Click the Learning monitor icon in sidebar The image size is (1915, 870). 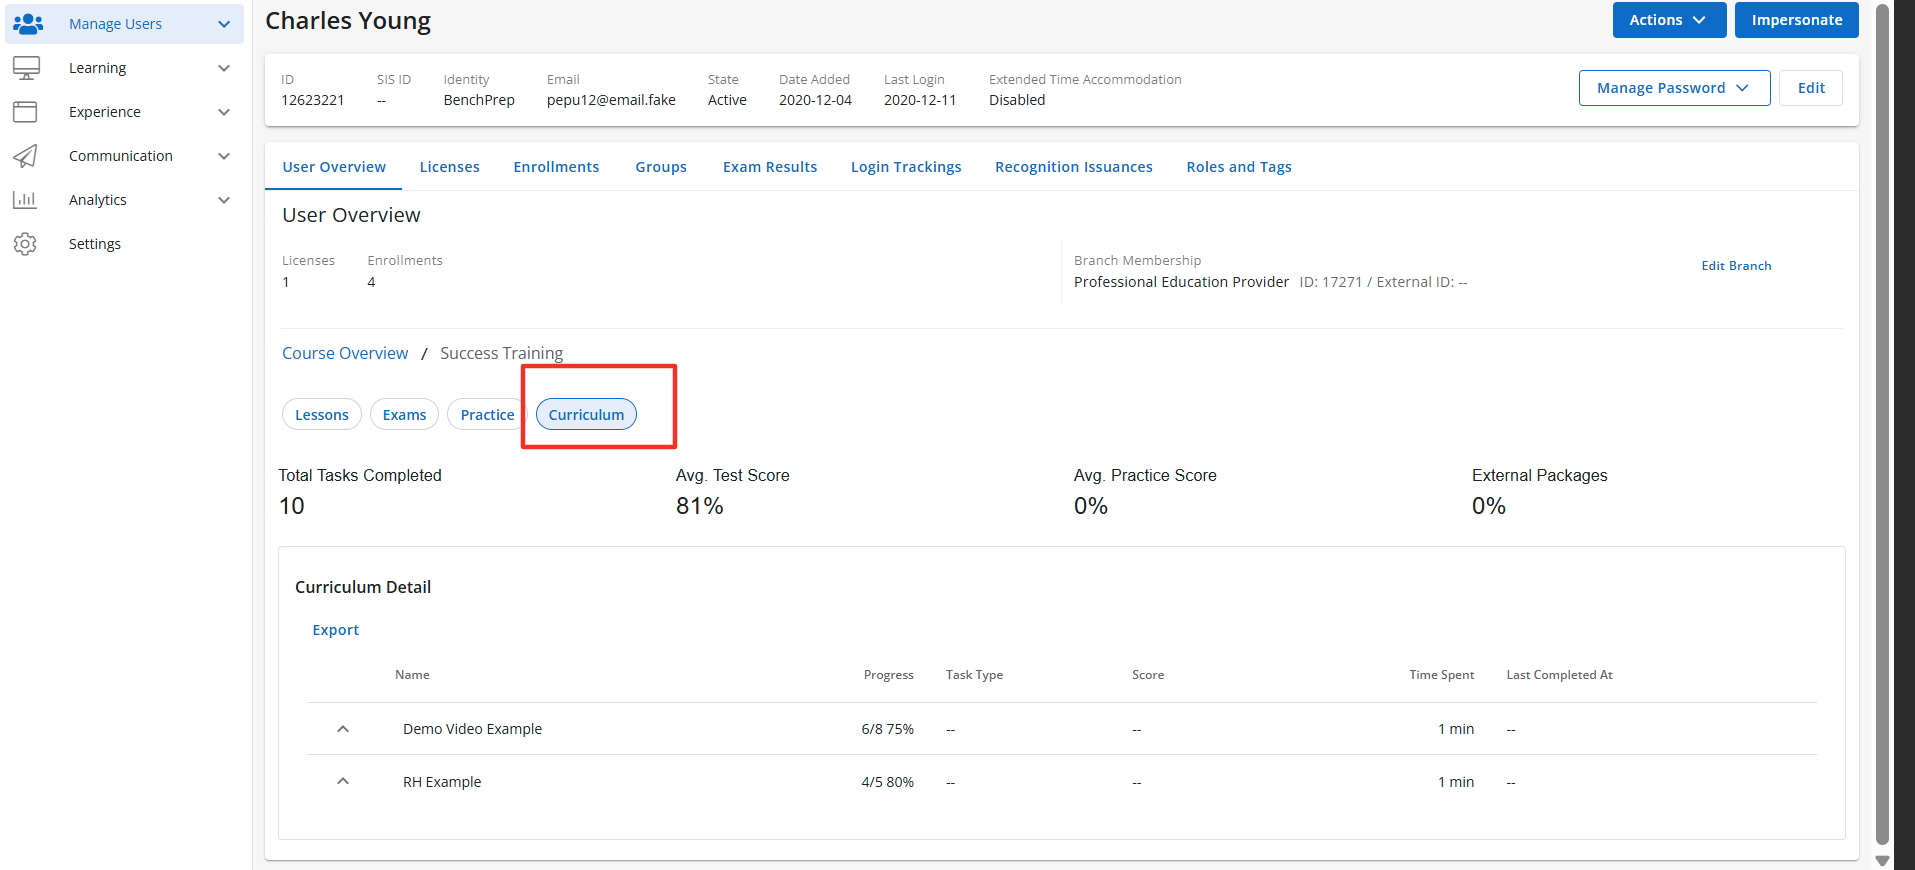click(x=26, y=68)
